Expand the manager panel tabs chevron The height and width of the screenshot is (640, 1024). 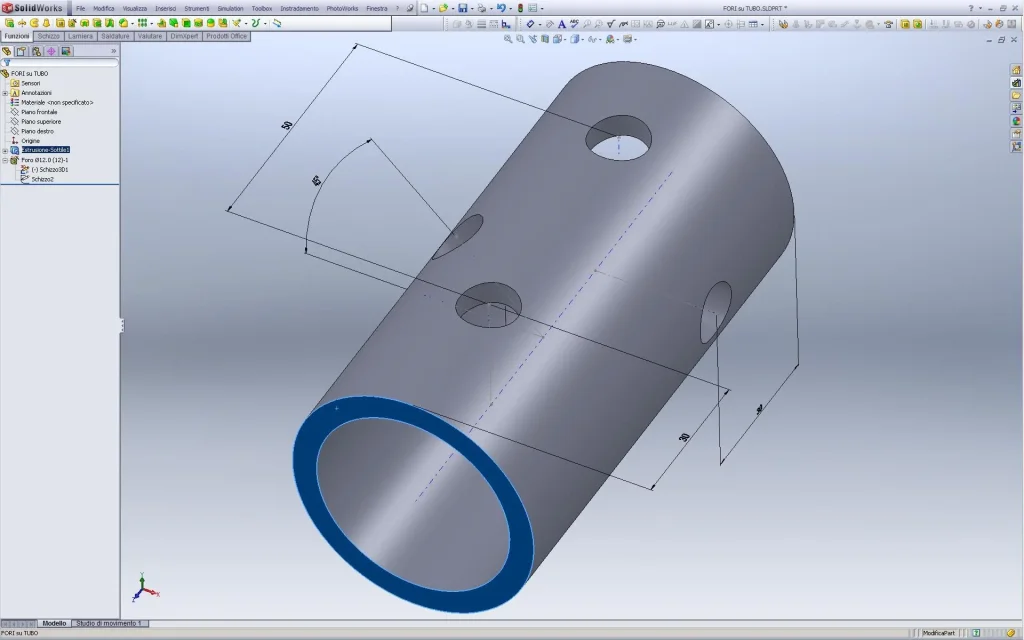(114, 51)
